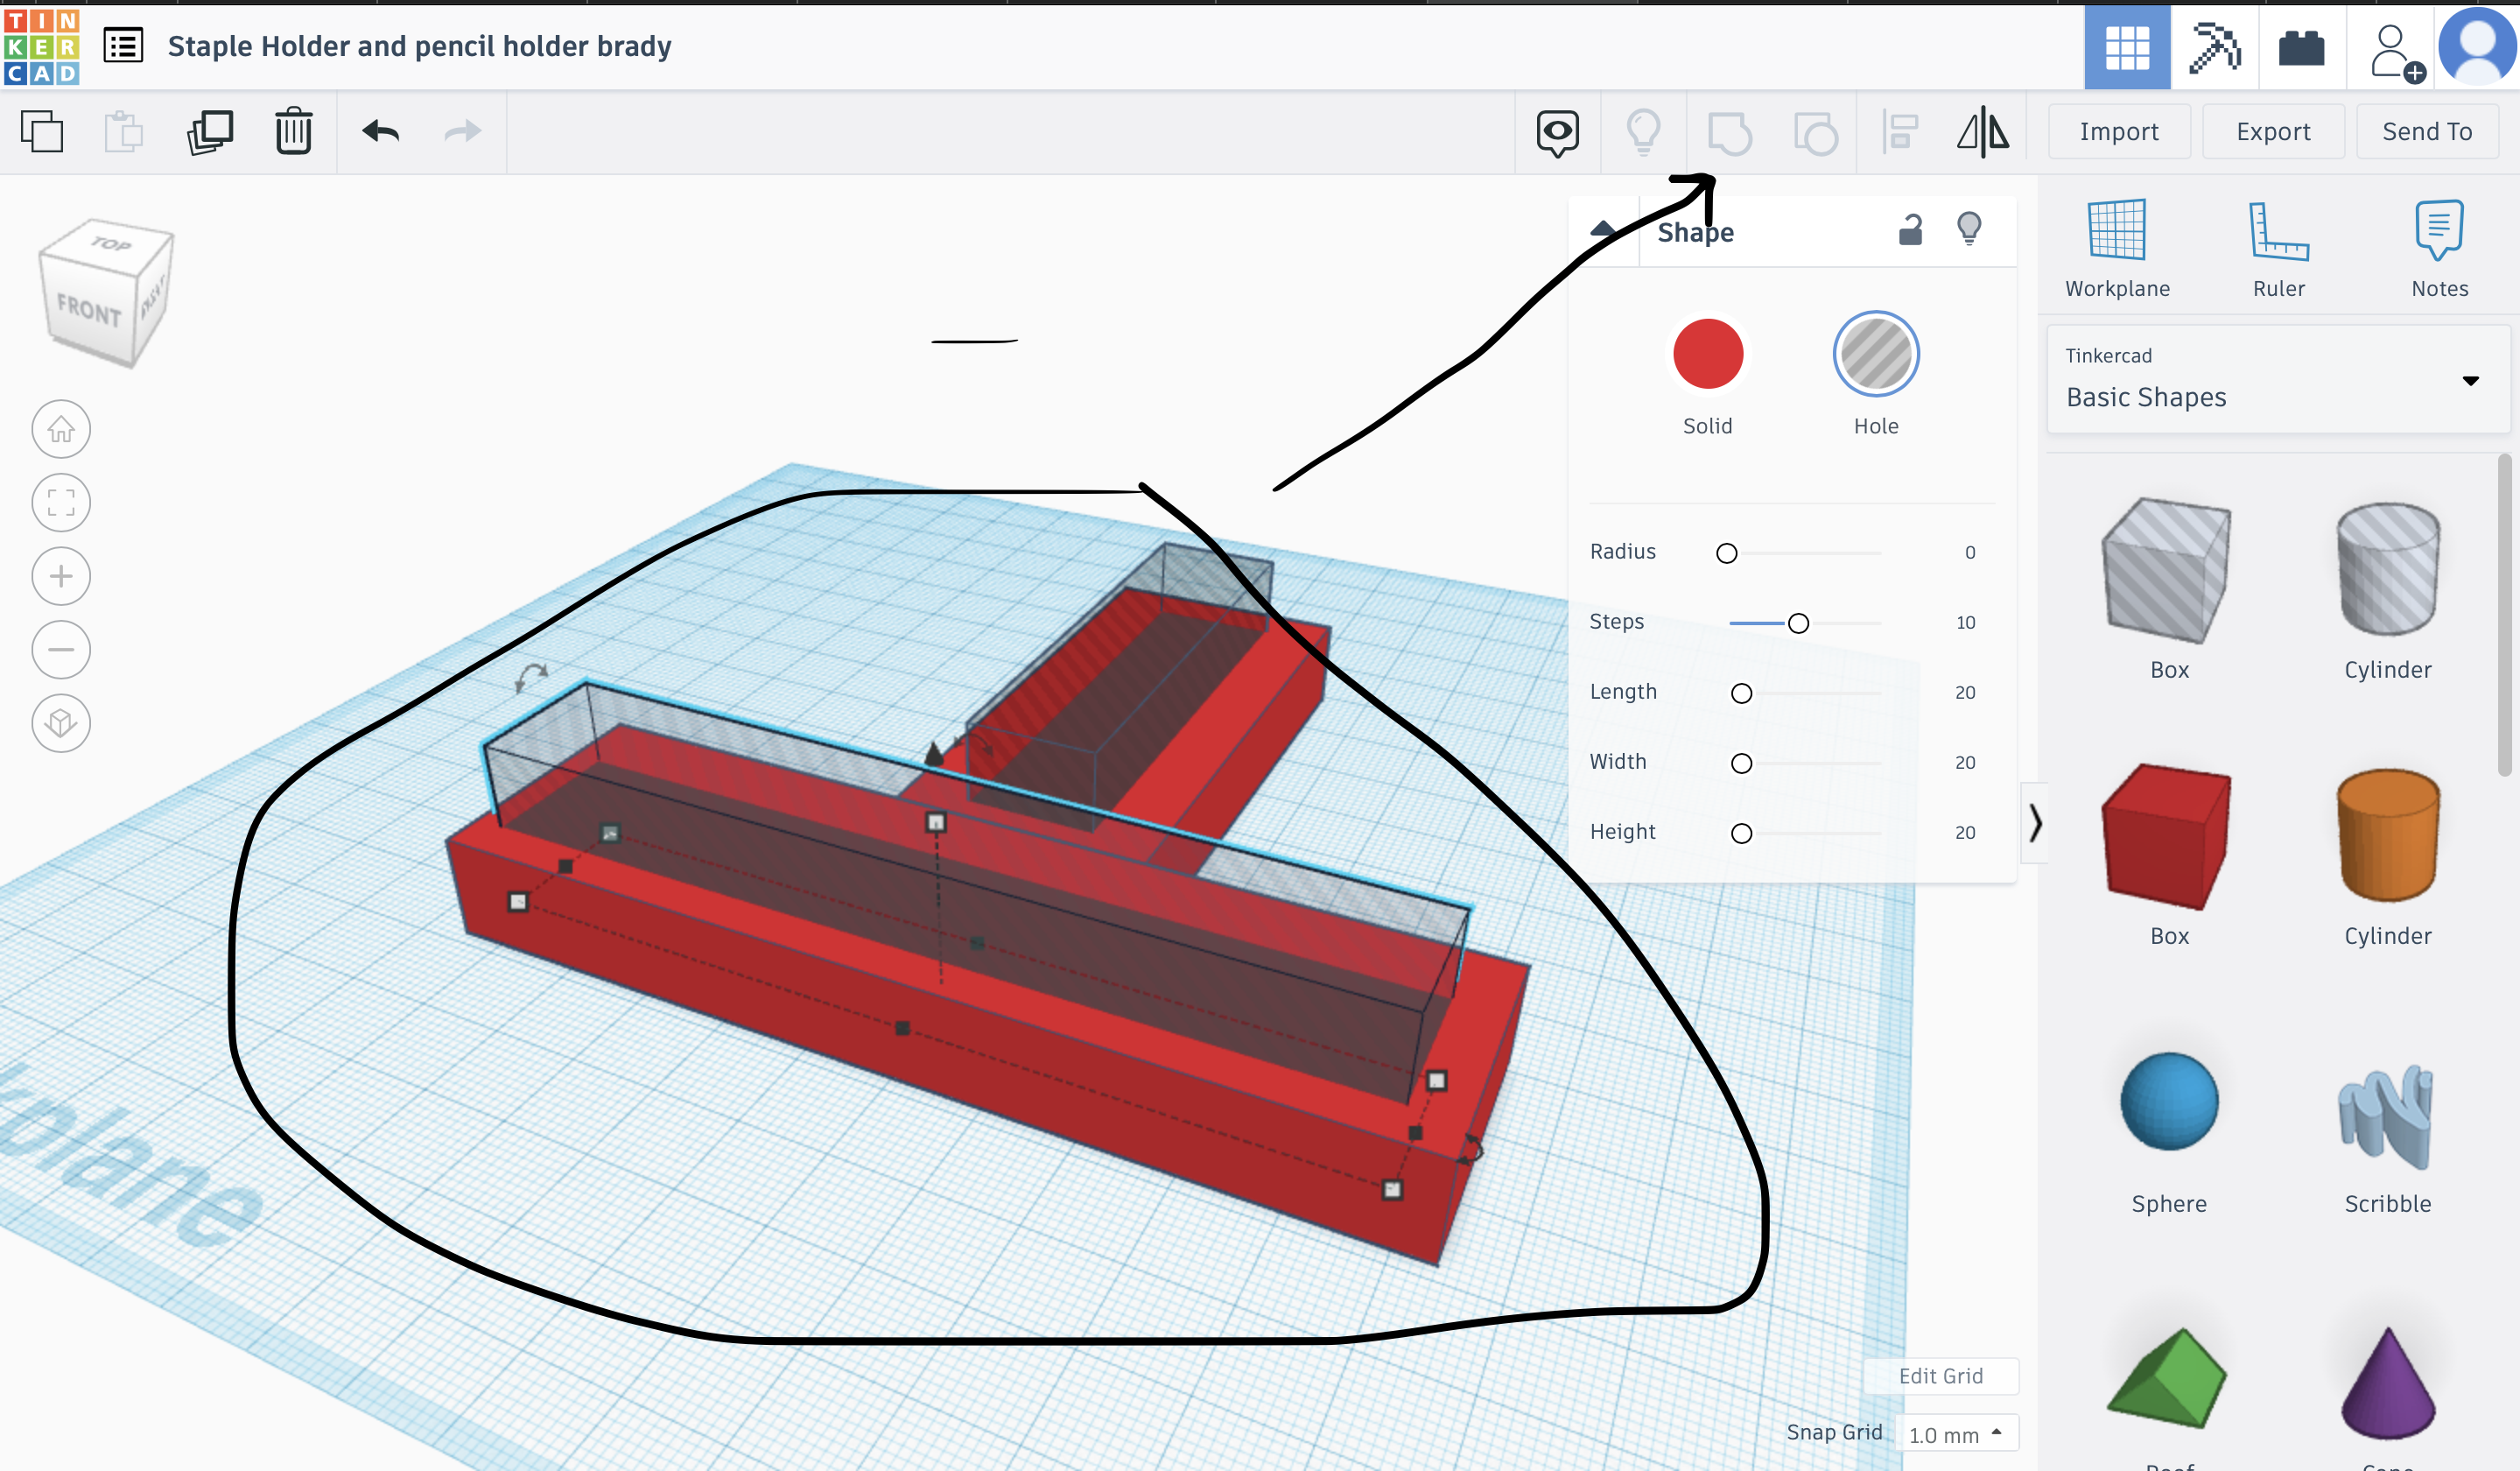The width and height of the screenshot is (2520, 1471).
Task: Click the Steps slider handle
Action: click(x=1798, y=623)
